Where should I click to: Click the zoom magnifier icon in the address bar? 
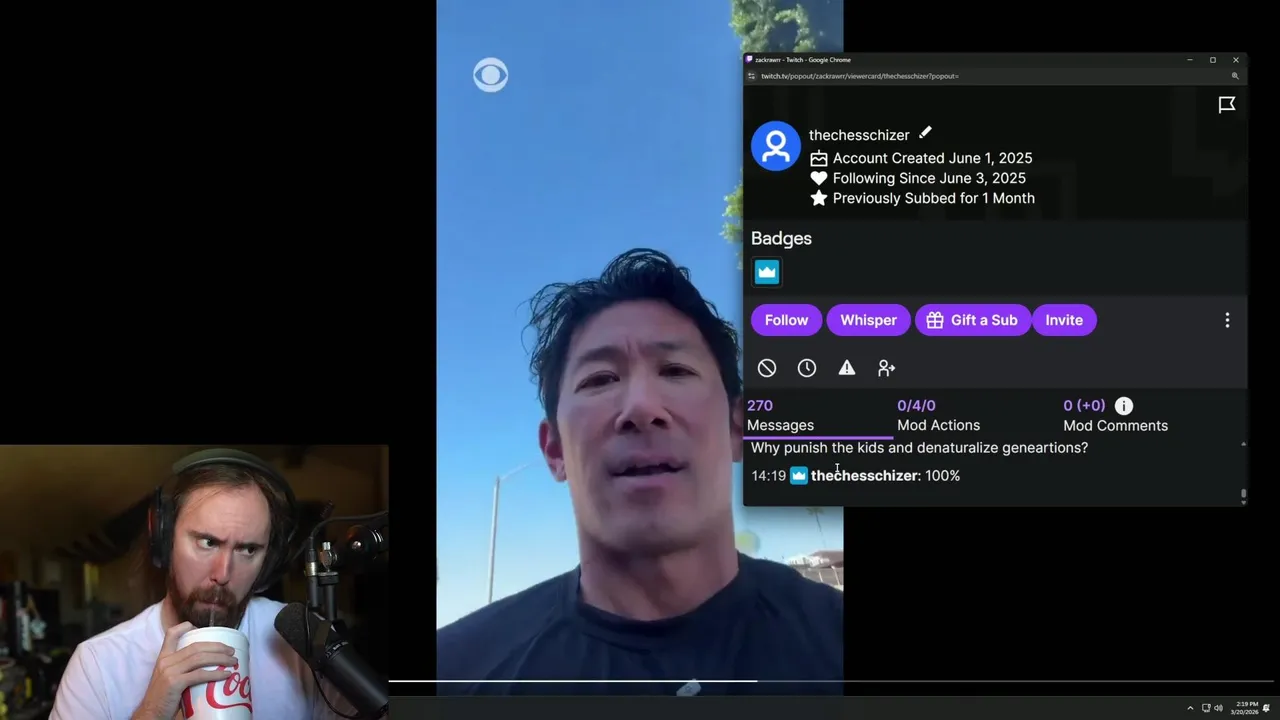point(1235,76)
